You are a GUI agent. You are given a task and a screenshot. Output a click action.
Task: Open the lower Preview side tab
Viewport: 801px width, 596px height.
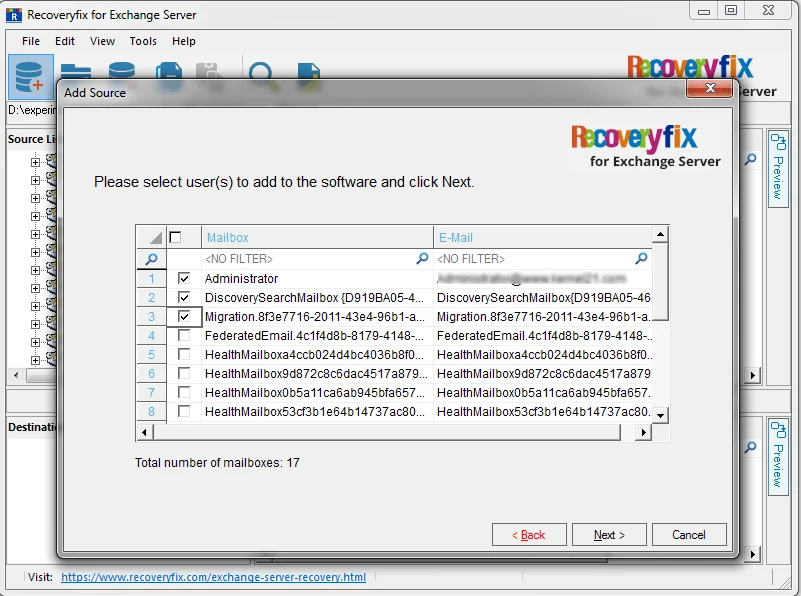778,456
